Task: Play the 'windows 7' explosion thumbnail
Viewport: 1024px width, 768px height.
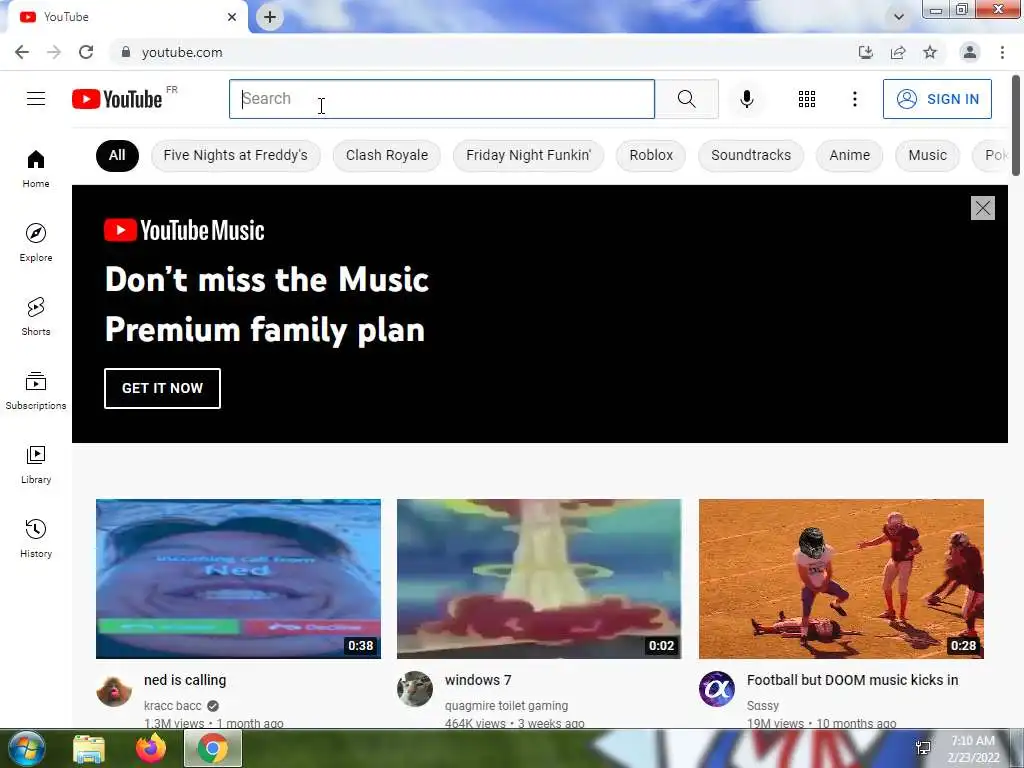Action: (x=539, y=579)
